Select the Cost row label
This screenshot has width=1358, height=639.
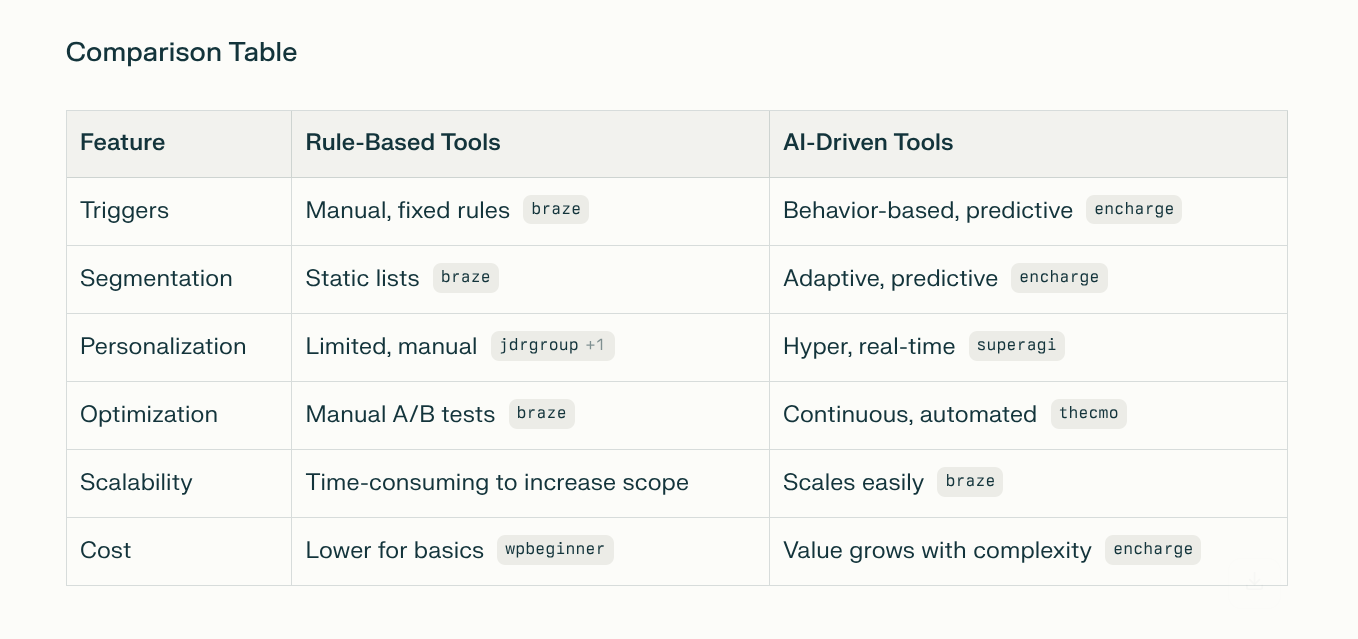[105, 550]
